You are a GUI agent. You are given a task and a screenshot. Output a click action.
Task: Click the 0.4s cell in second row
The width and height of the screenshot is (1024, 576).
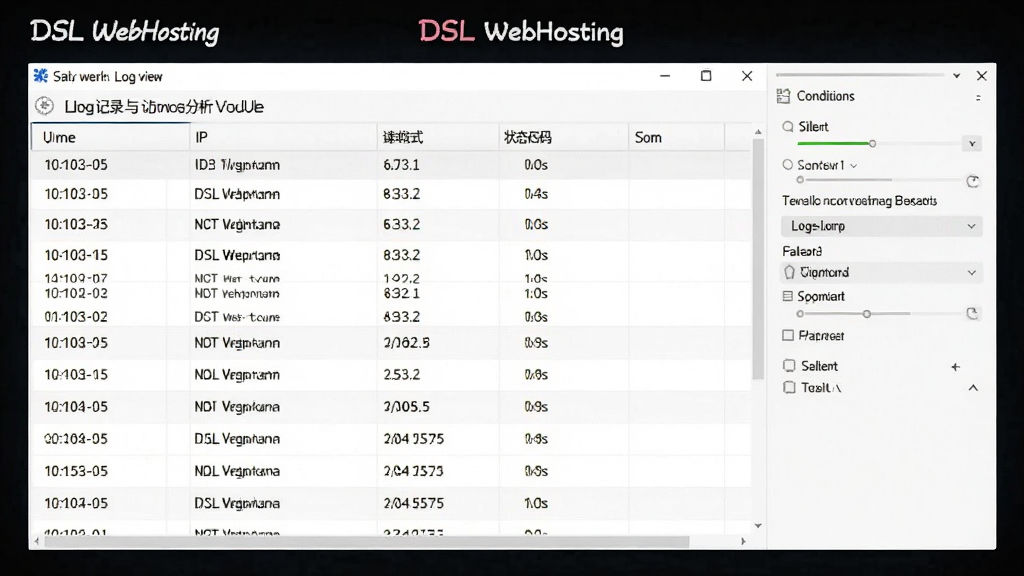tap(536, 194)
